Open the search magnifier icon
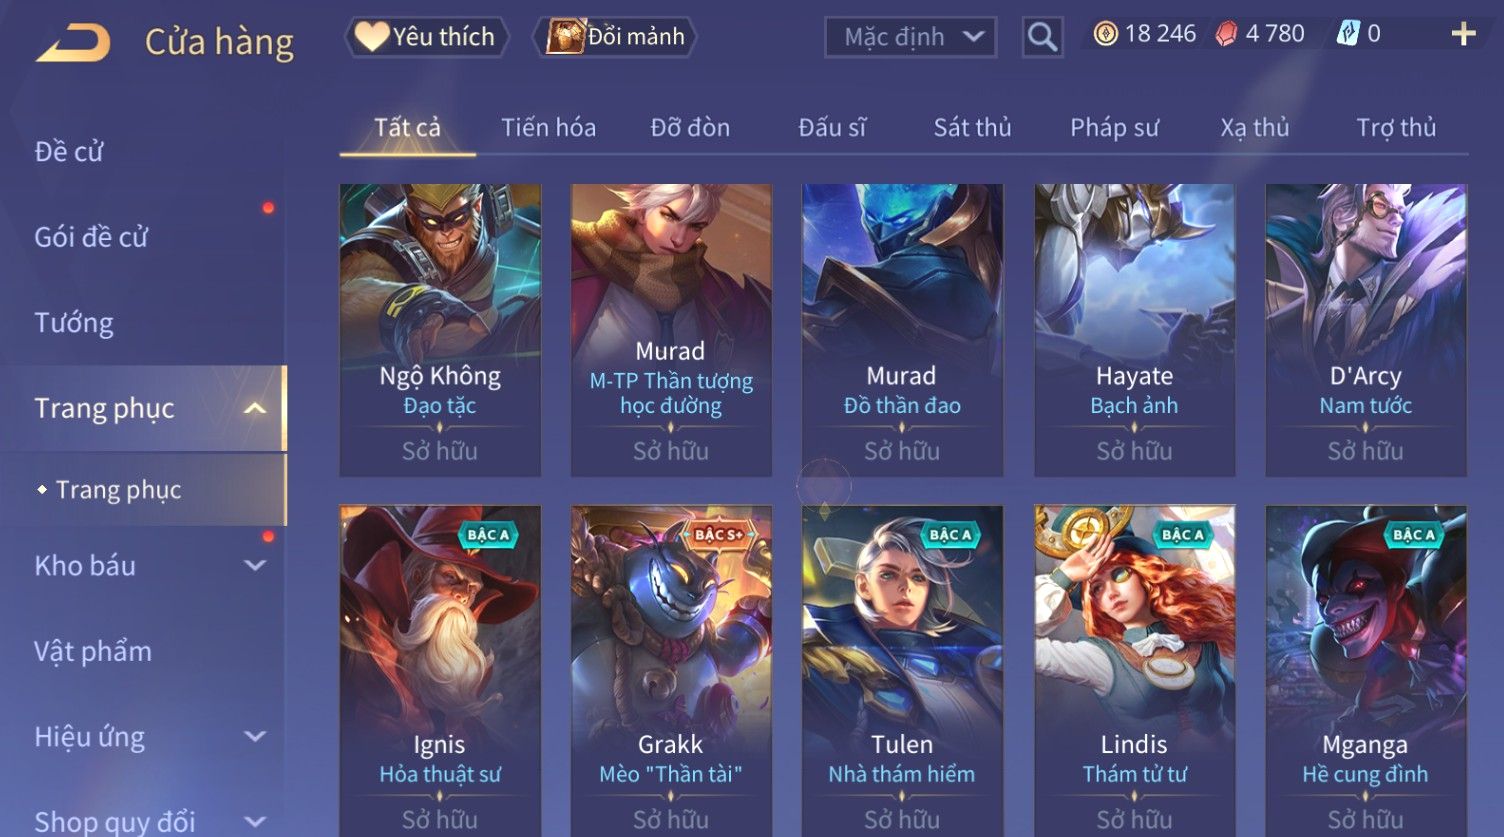 coord(1042,38)
